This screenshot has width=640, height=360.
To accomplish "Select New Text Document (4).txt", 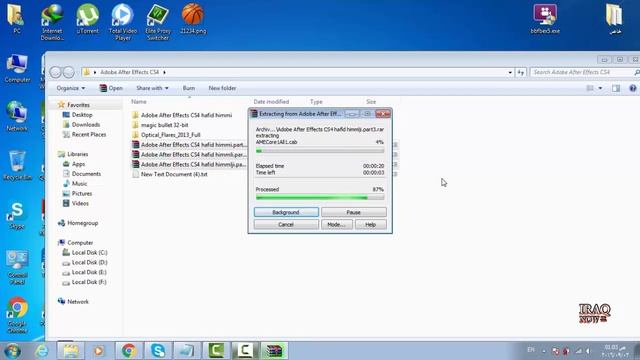I will coord(170,174).
